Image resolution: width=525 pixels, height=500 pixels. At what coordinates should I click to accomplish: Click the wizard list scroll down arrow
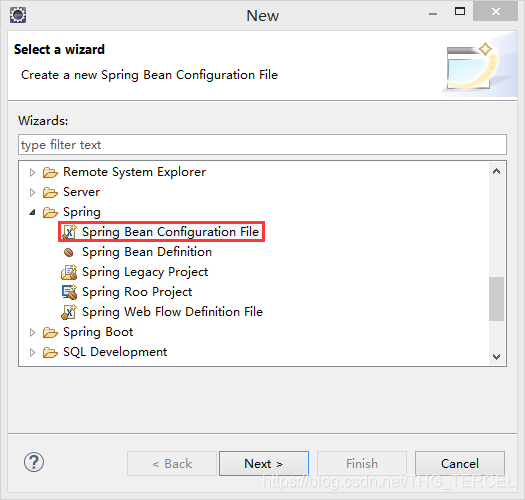497,357
